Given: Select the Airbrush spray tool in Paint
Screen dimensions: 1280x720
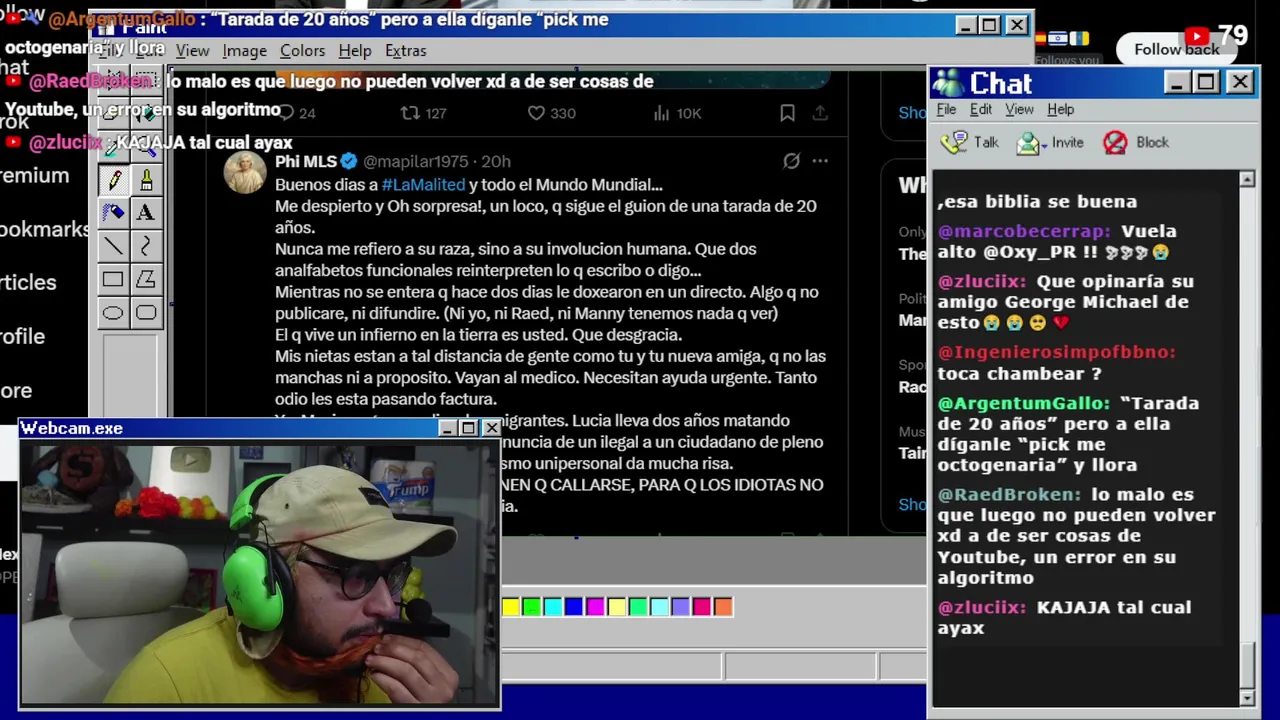Looking at the screenshot, I should 114,213.
